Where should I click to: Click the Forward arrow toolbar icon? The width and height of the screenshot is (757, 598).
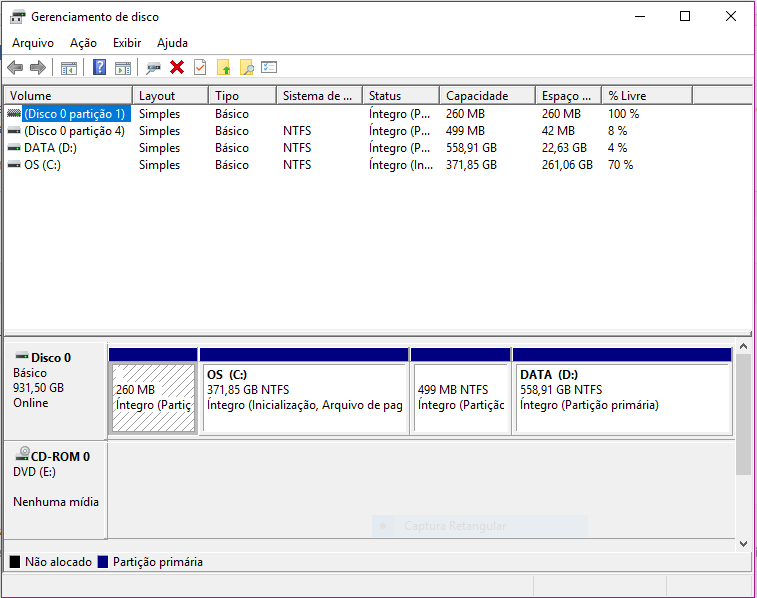click(38, 68)
